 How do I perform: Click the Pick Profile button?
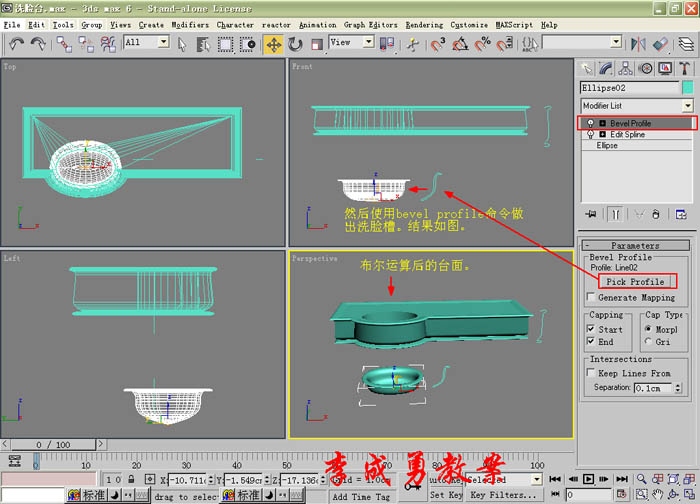coord(635,282)
